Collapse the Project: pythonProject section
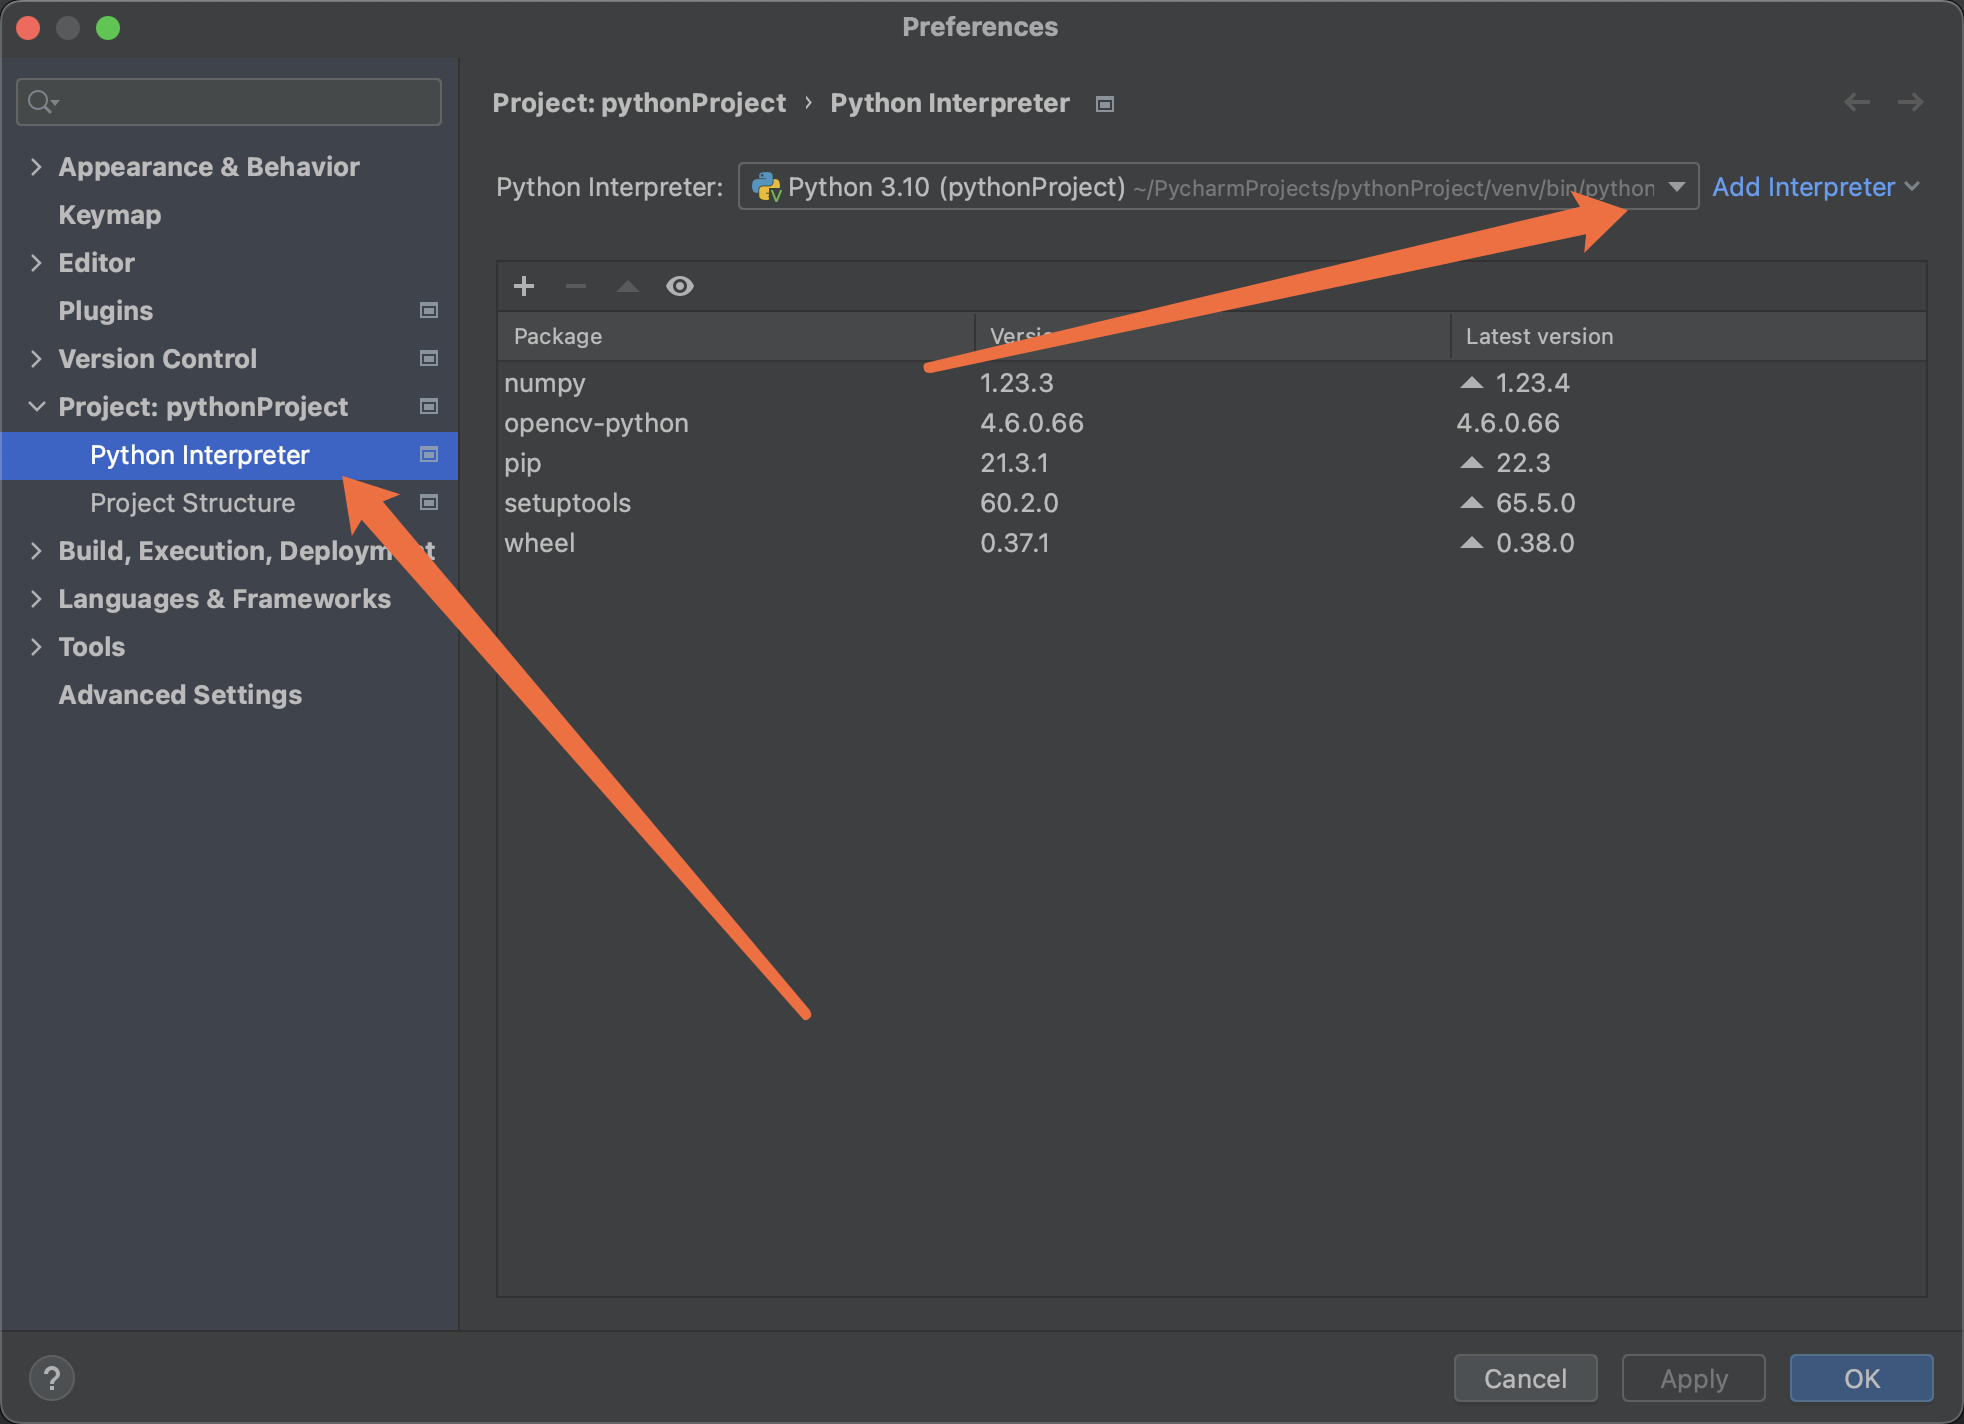The height and width of the screenshot is (1424, 1964). pos(36,407)
